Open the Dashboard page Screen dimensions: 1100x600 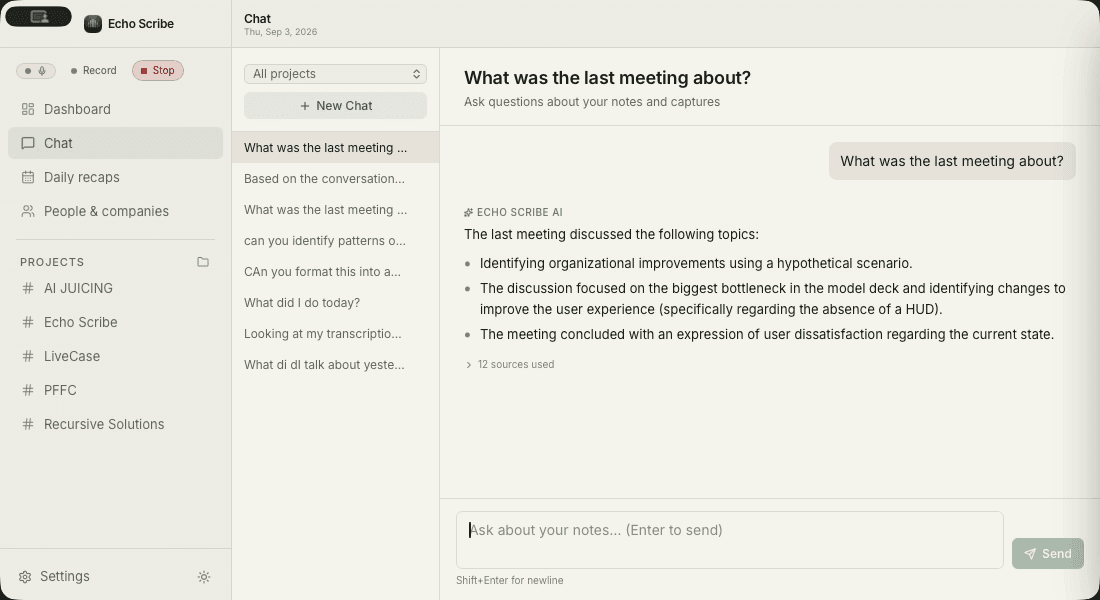tap(115, 109)
